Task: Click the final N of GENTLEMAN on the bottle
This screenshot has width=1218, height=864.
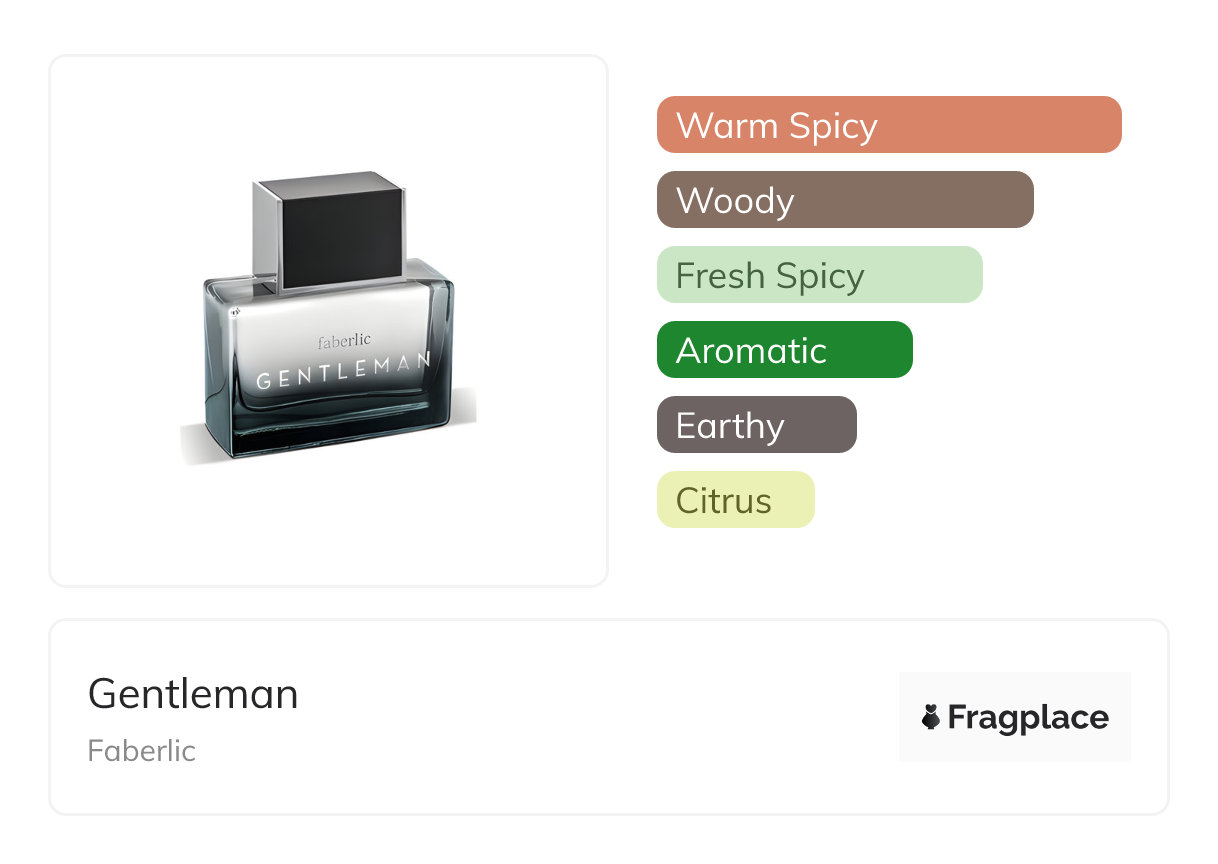Action: 423,360
